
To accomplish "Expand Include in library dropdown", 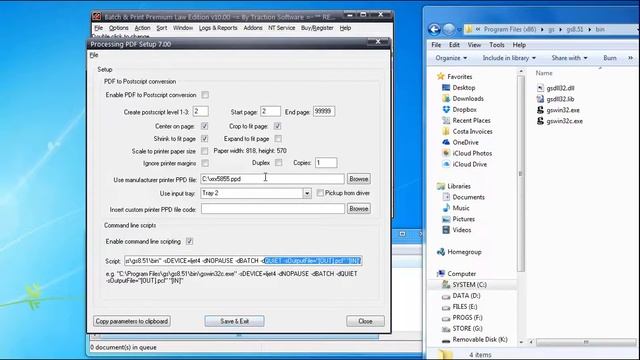I will tap(509, 58).
